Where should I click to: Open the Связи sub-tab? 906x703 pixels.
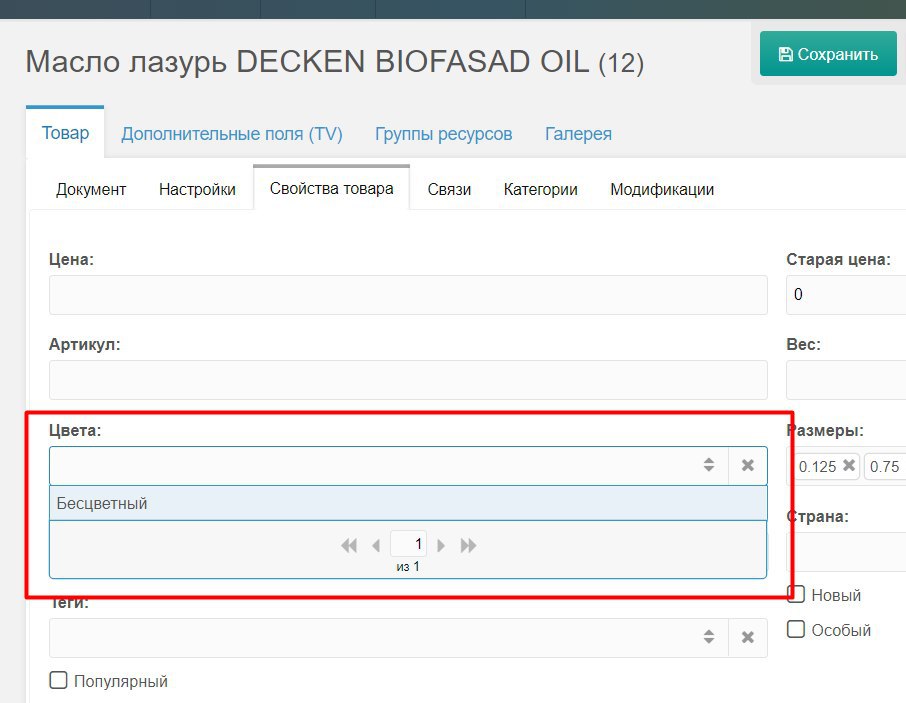coord(449,189)
